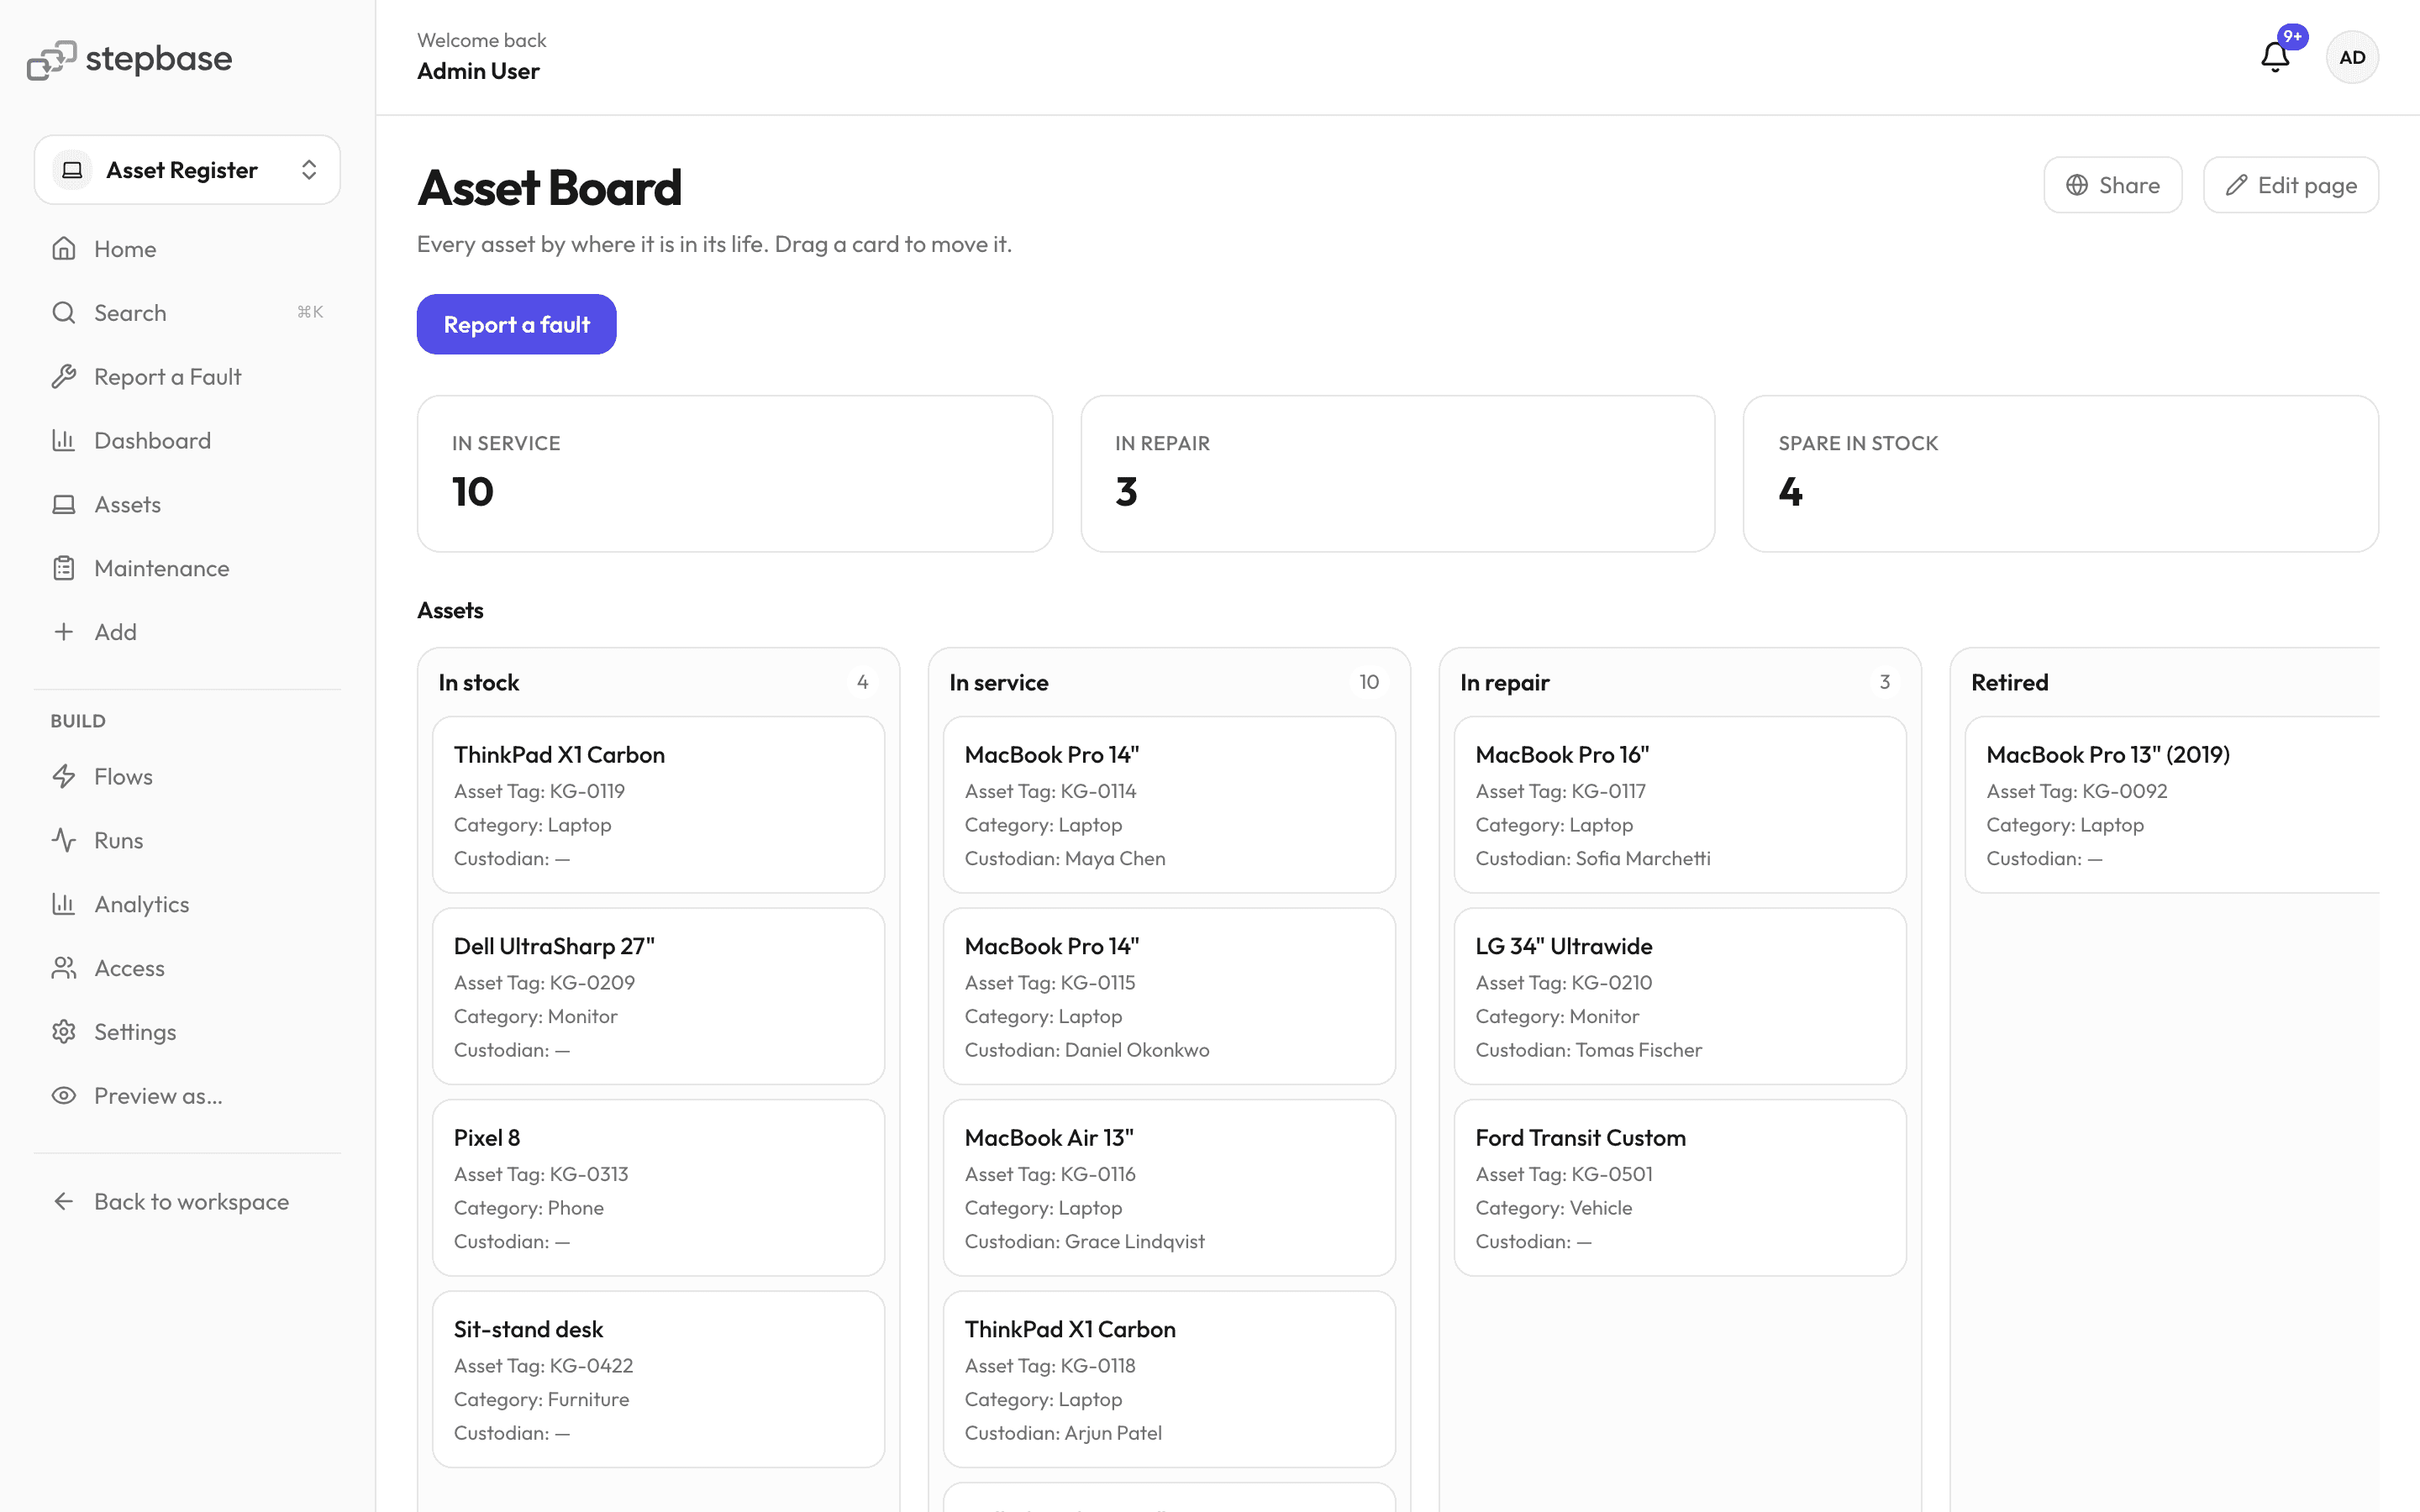The image size is (2420, 1512).
Task: Click the Preview as eye icon
Action: tap(64, 1096)
